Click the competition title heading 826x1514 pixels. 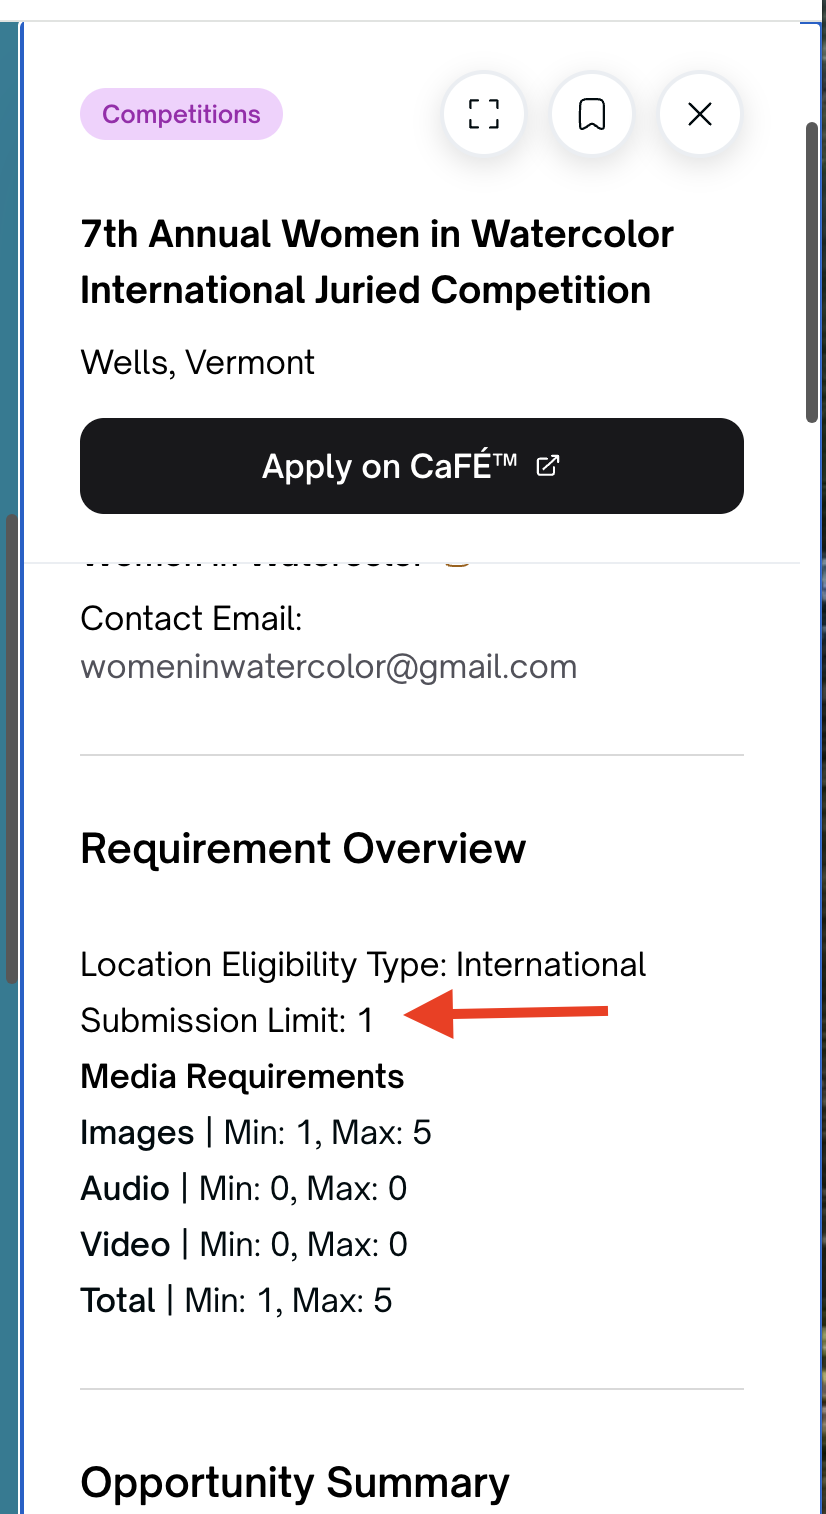(x=377, y=262)
